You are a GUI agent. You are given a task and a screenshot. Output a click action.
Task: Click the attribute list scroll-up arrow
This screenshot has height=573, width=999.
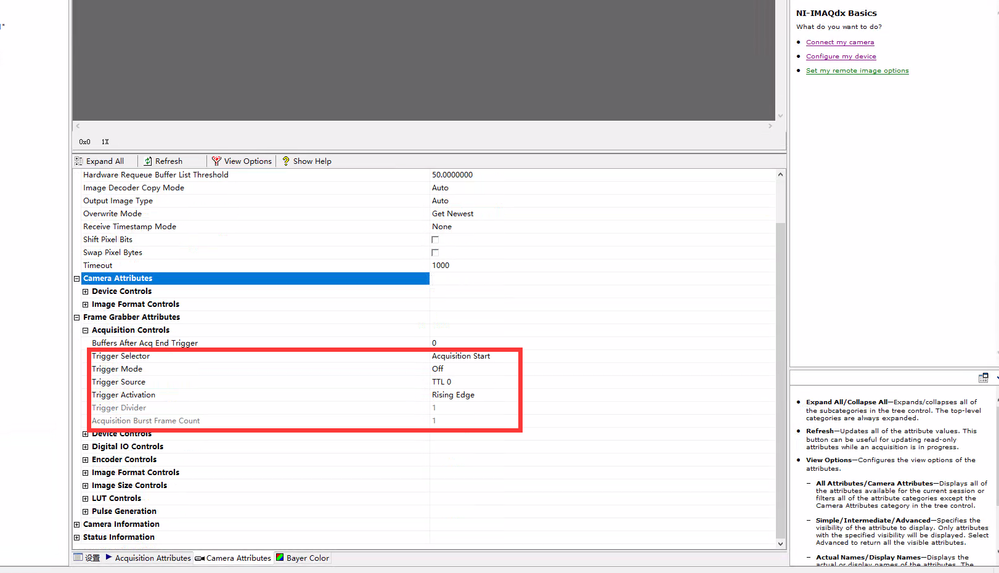pos(780,175)
